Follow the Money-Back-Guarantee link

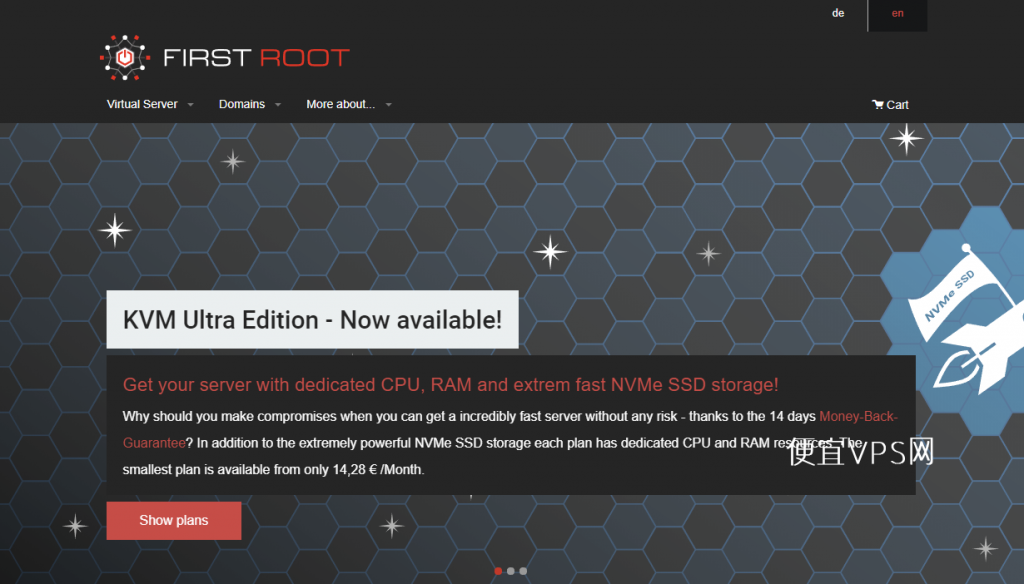(858, 416)
